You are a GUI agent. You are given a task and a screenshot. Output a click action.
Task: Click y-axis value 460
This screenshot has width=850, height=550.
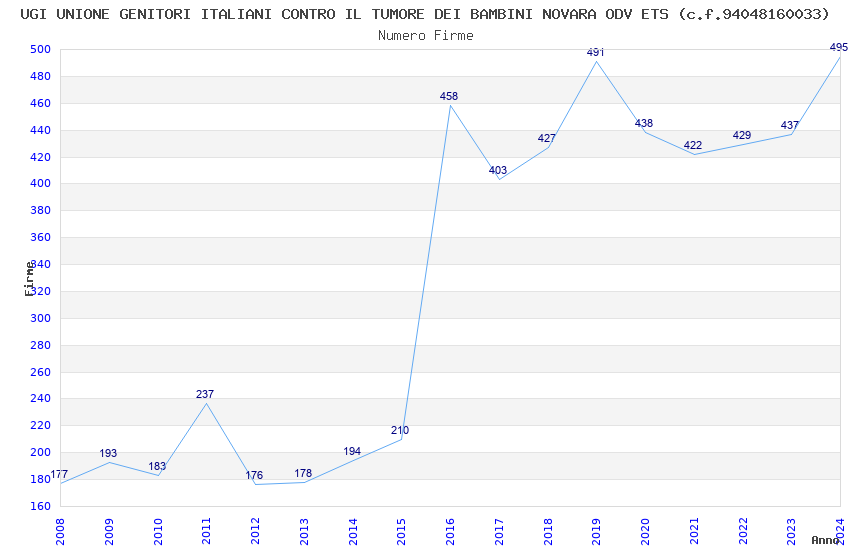pyautogui.click(x=40, y=103)
